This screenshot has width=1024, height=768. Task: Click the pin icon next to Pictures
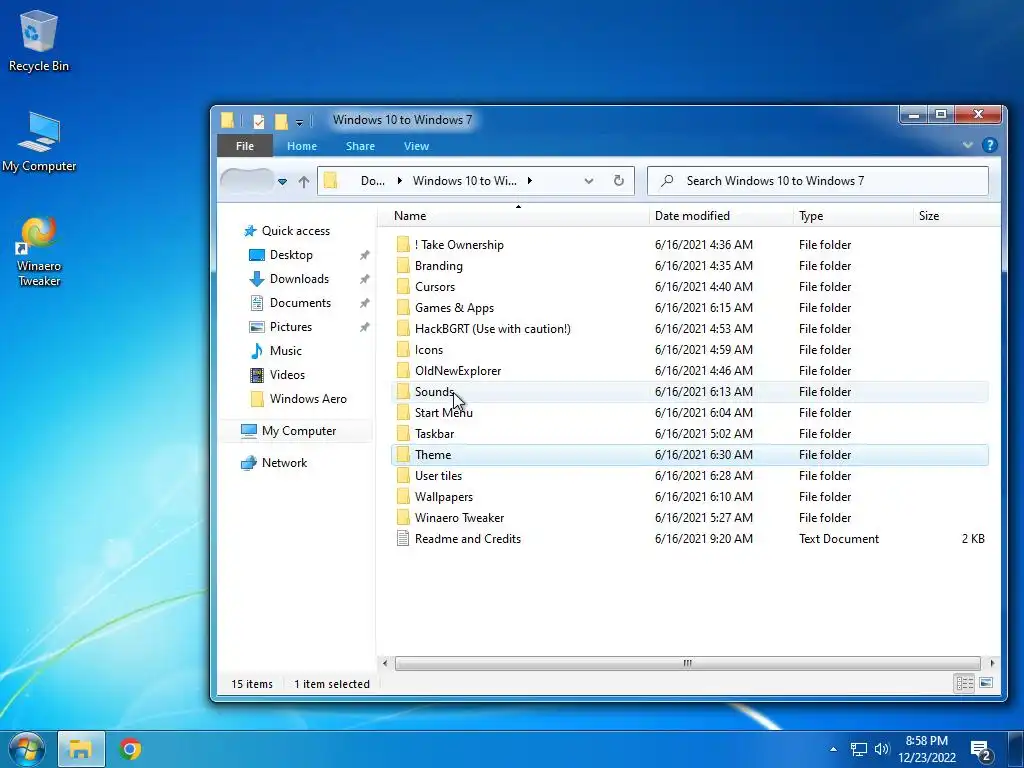pos(364,327)
